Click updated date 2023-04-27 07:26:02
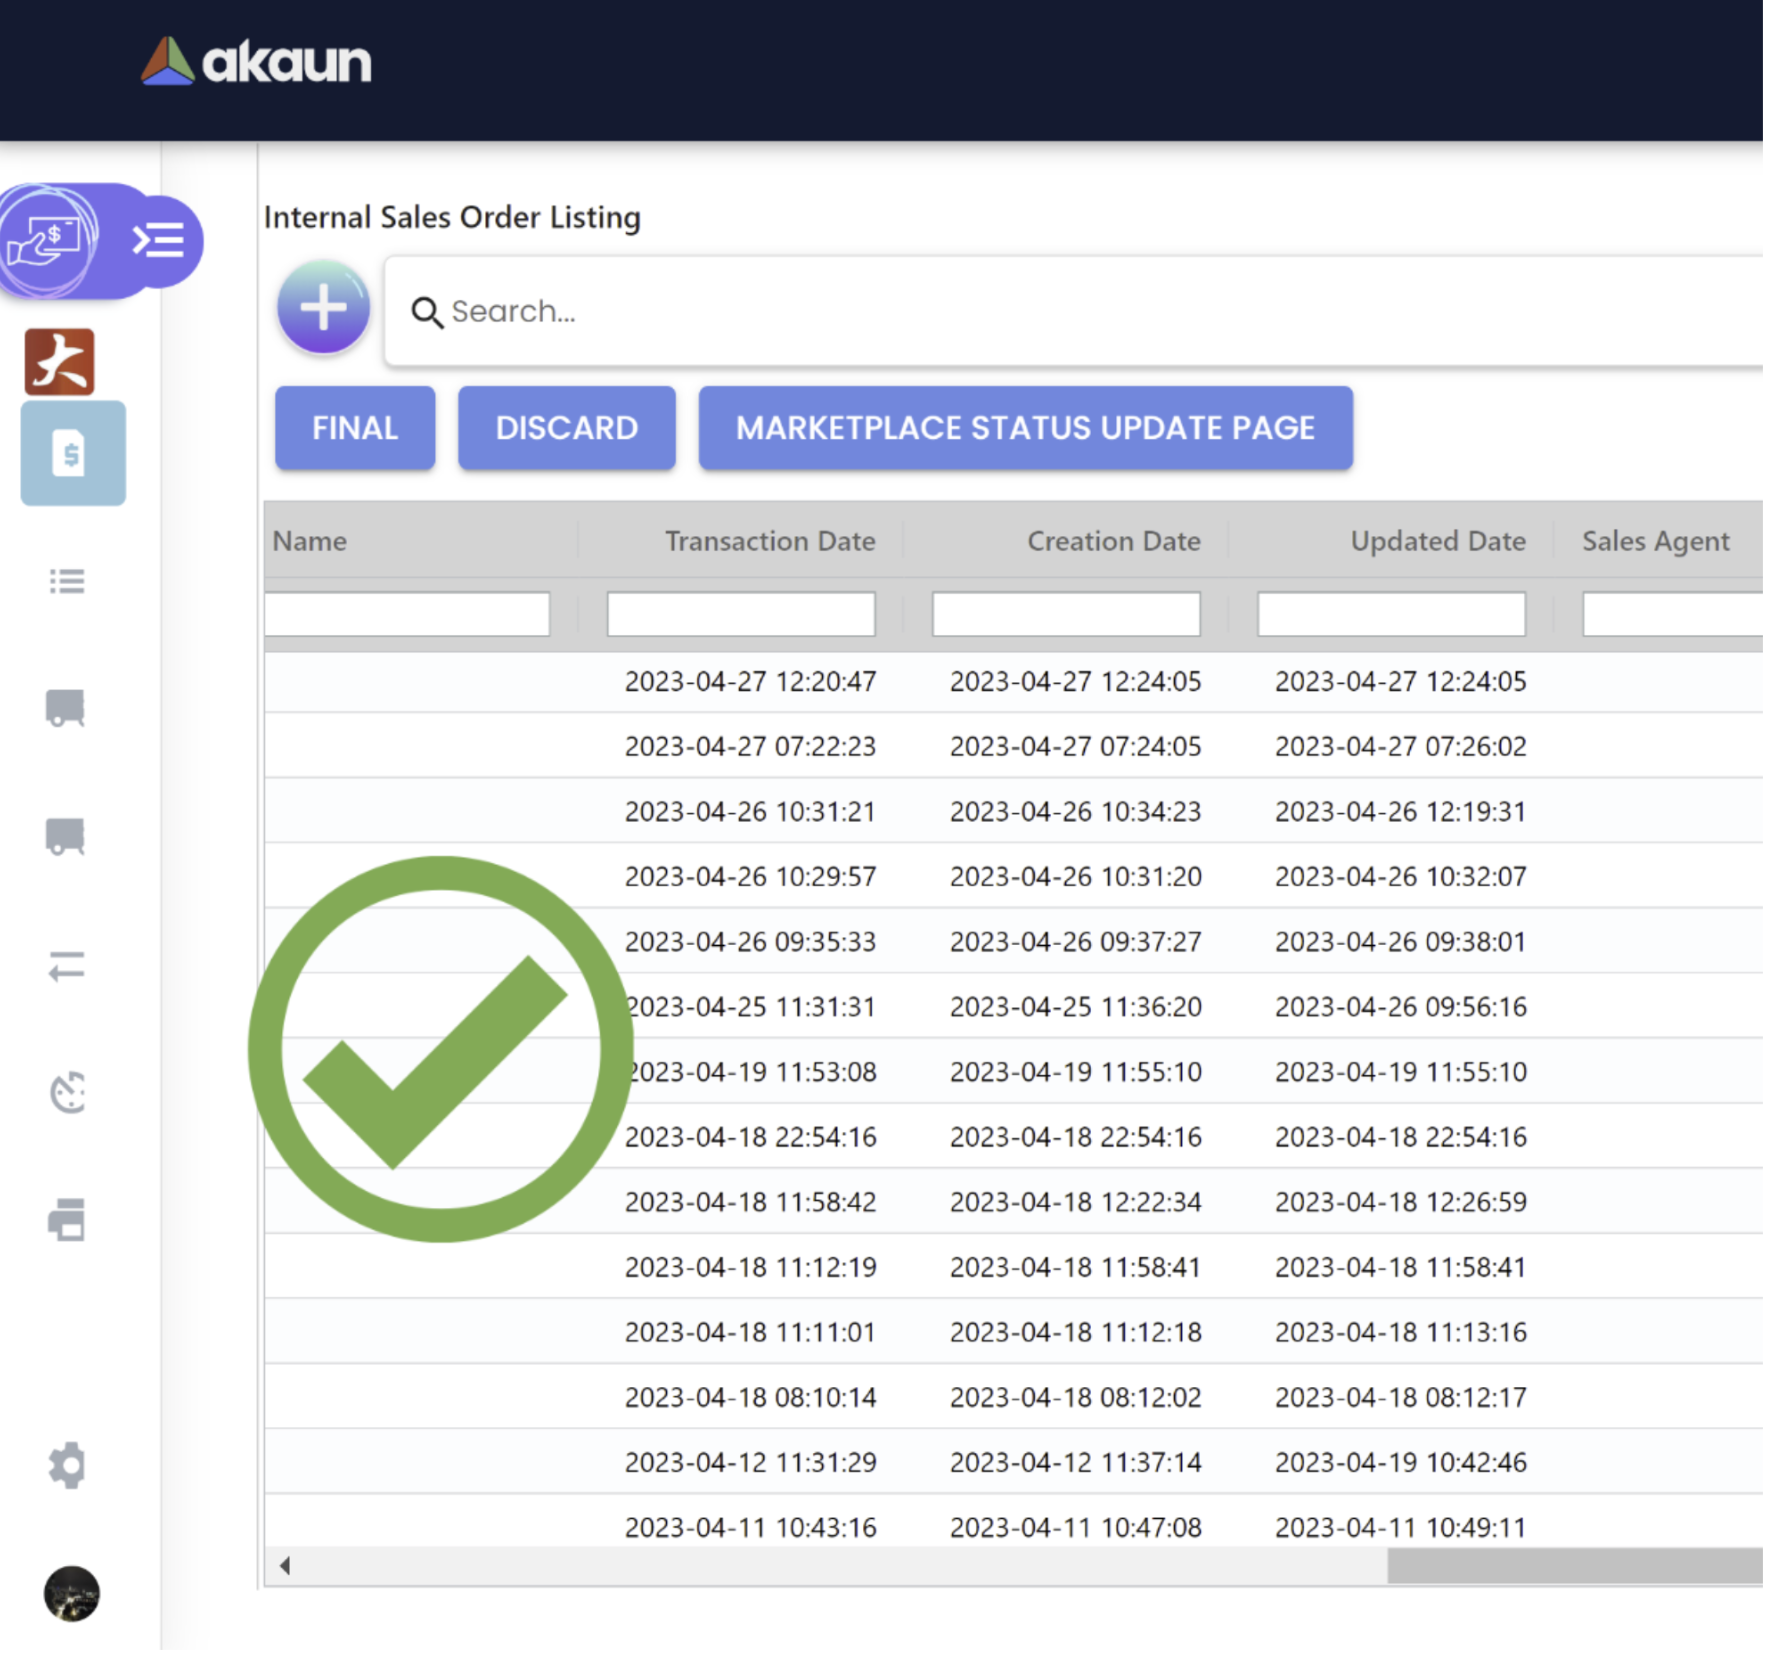Viewport: 1766px width, 1677px height. 1400,746
